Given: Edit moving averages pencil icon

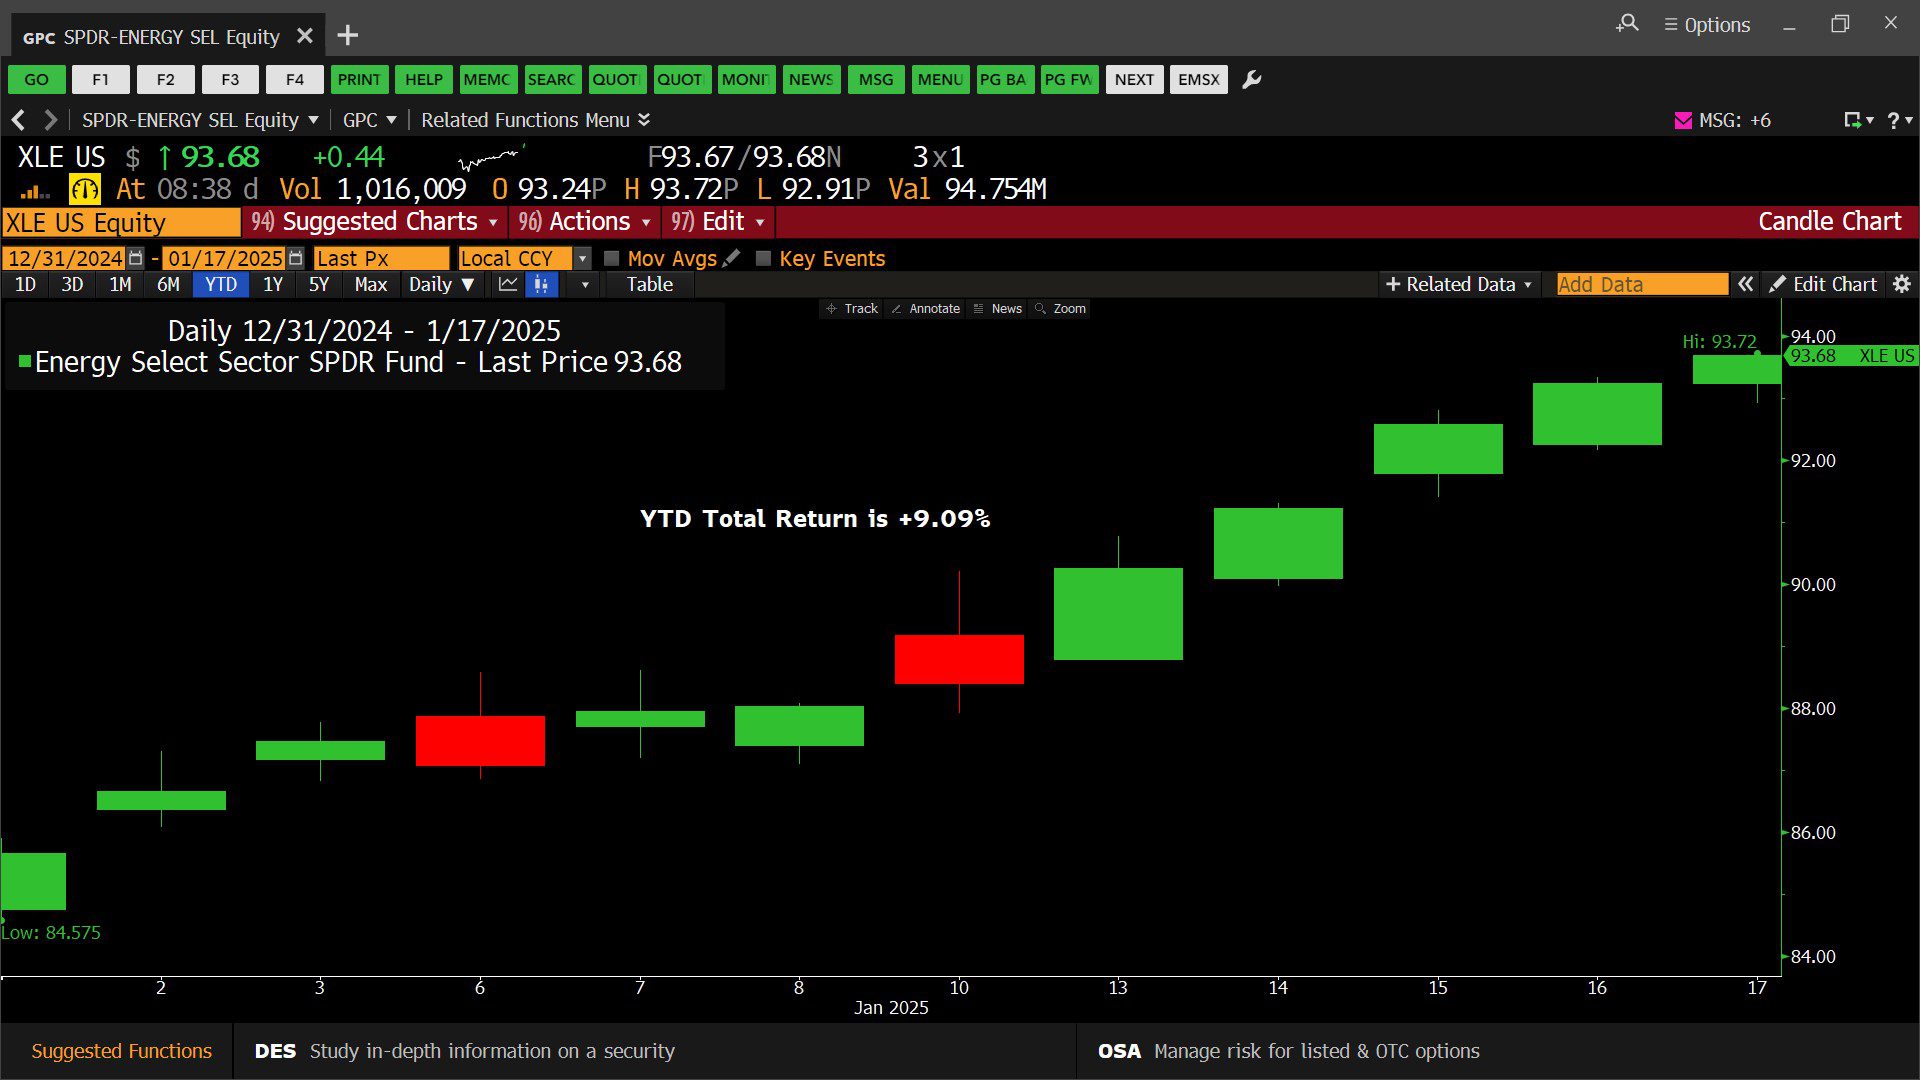Looking at the screenshot, I should tap(731, 258).
